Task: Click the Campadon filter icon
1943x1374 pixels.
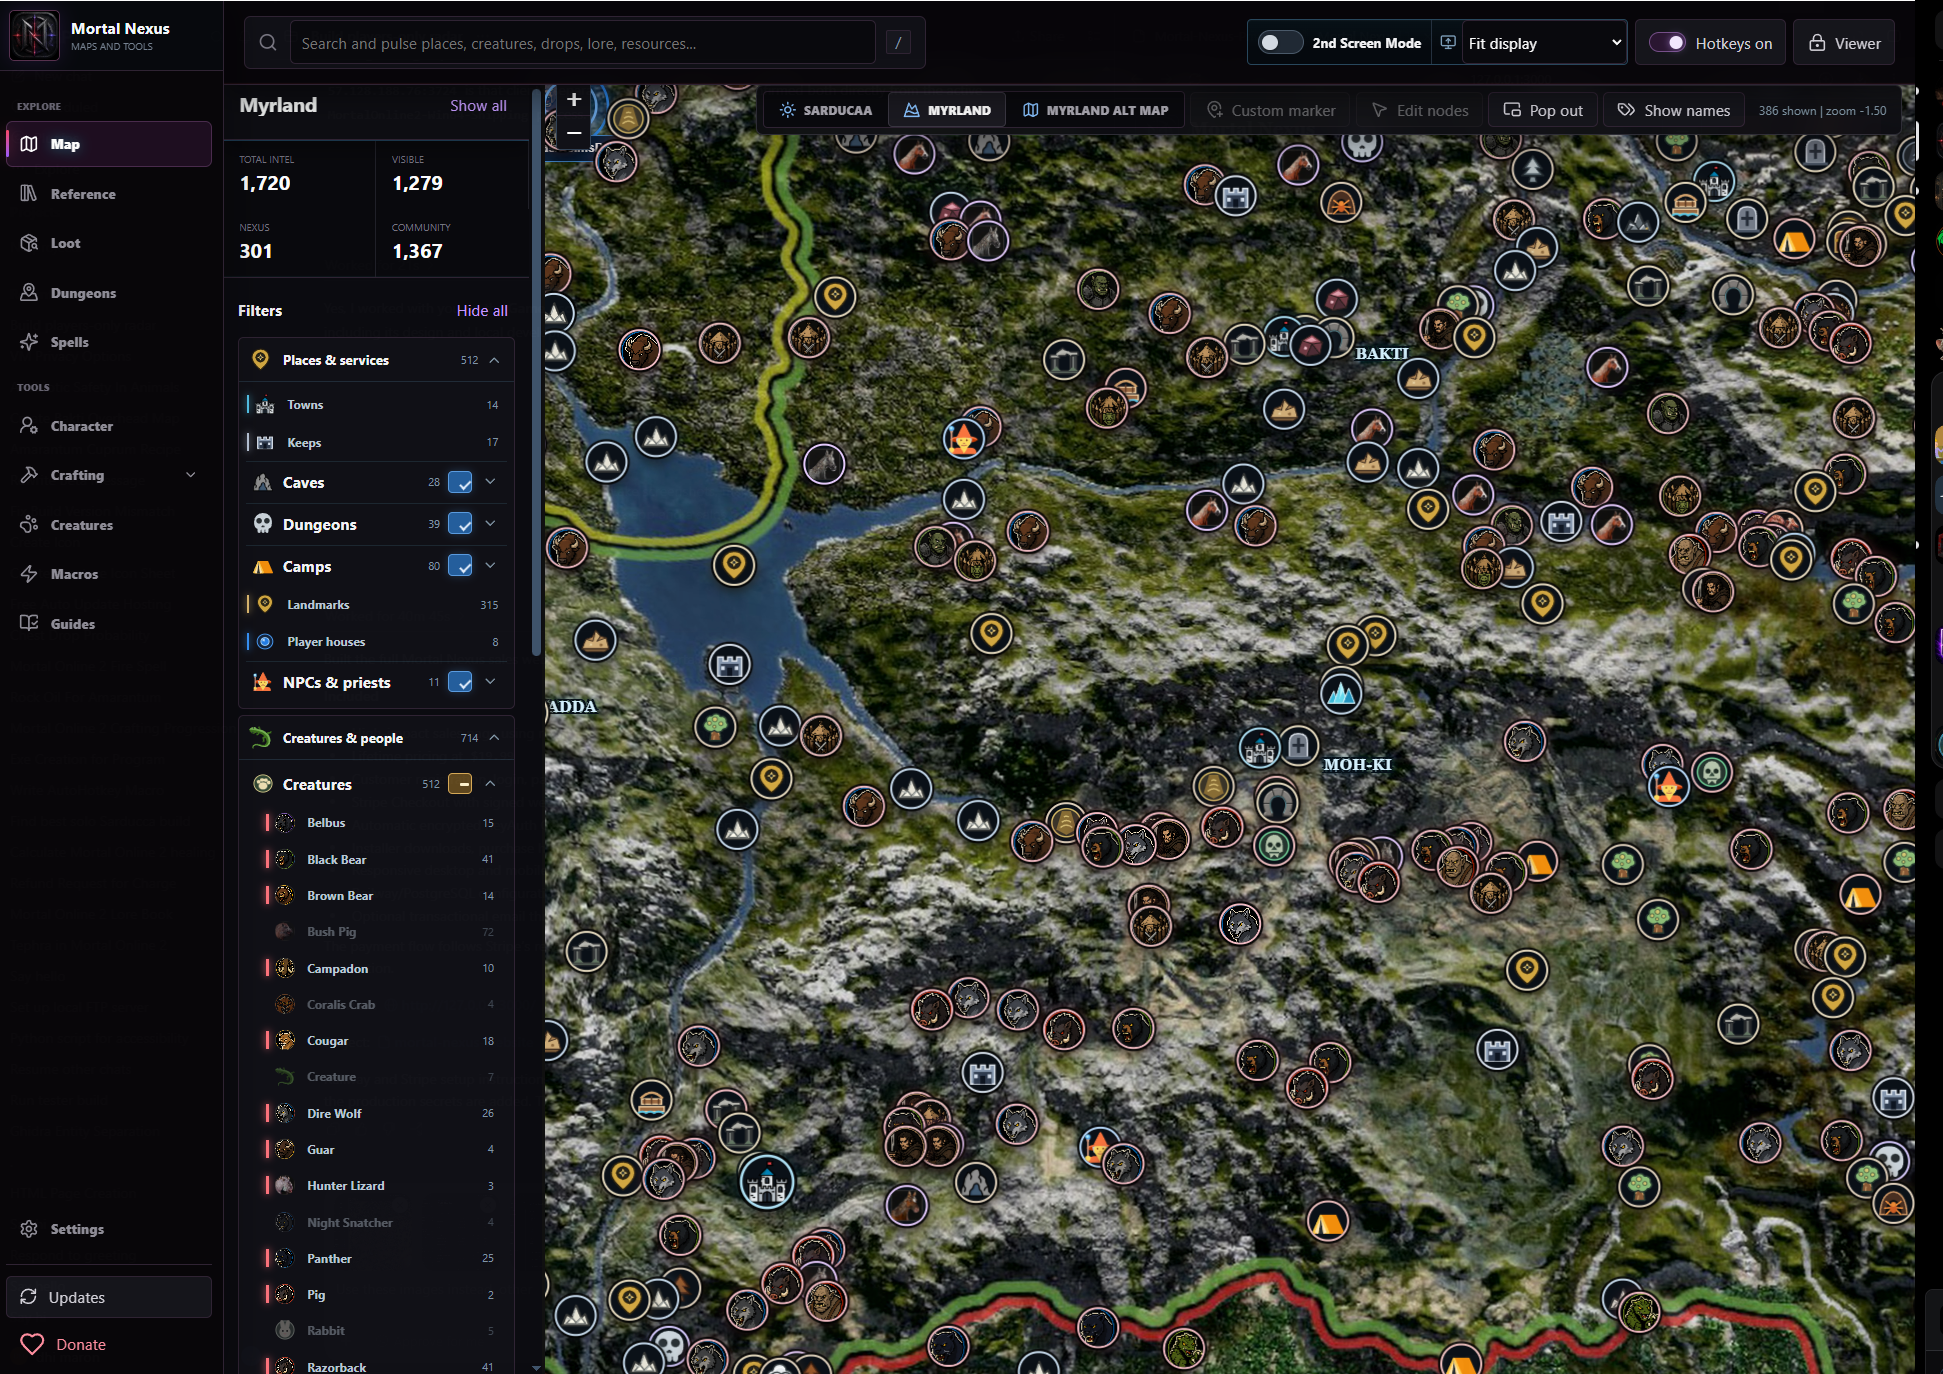Action: coord(285,968)
